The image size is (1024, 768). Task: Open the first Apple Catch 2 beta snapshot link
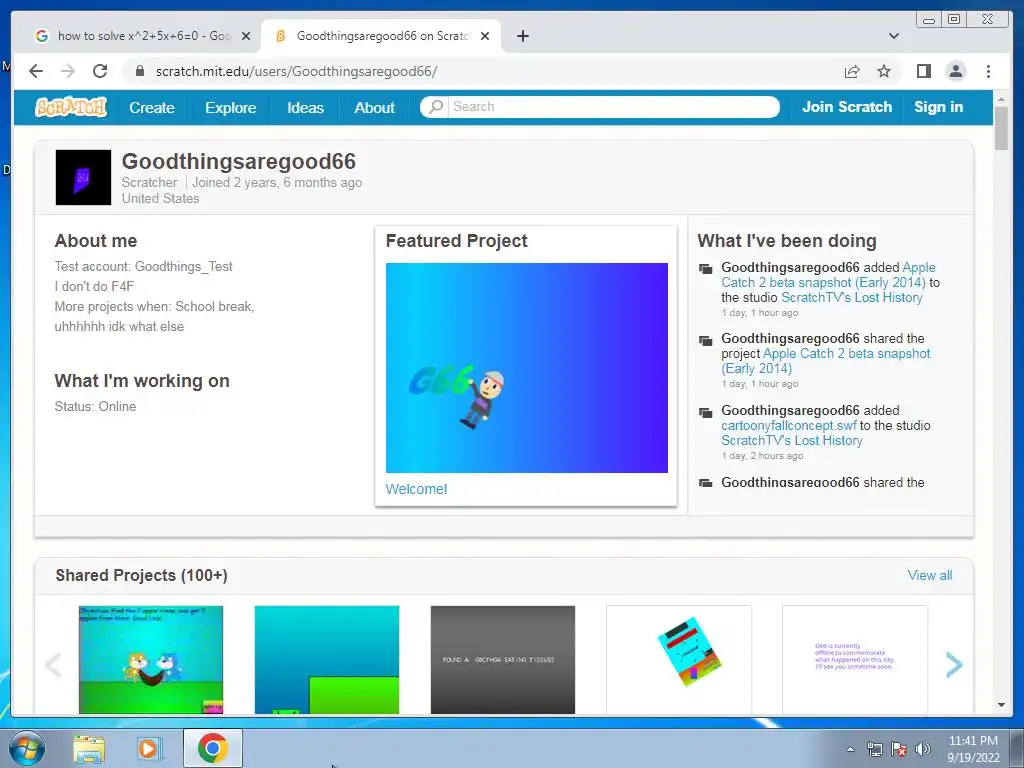tap(828, 275)
